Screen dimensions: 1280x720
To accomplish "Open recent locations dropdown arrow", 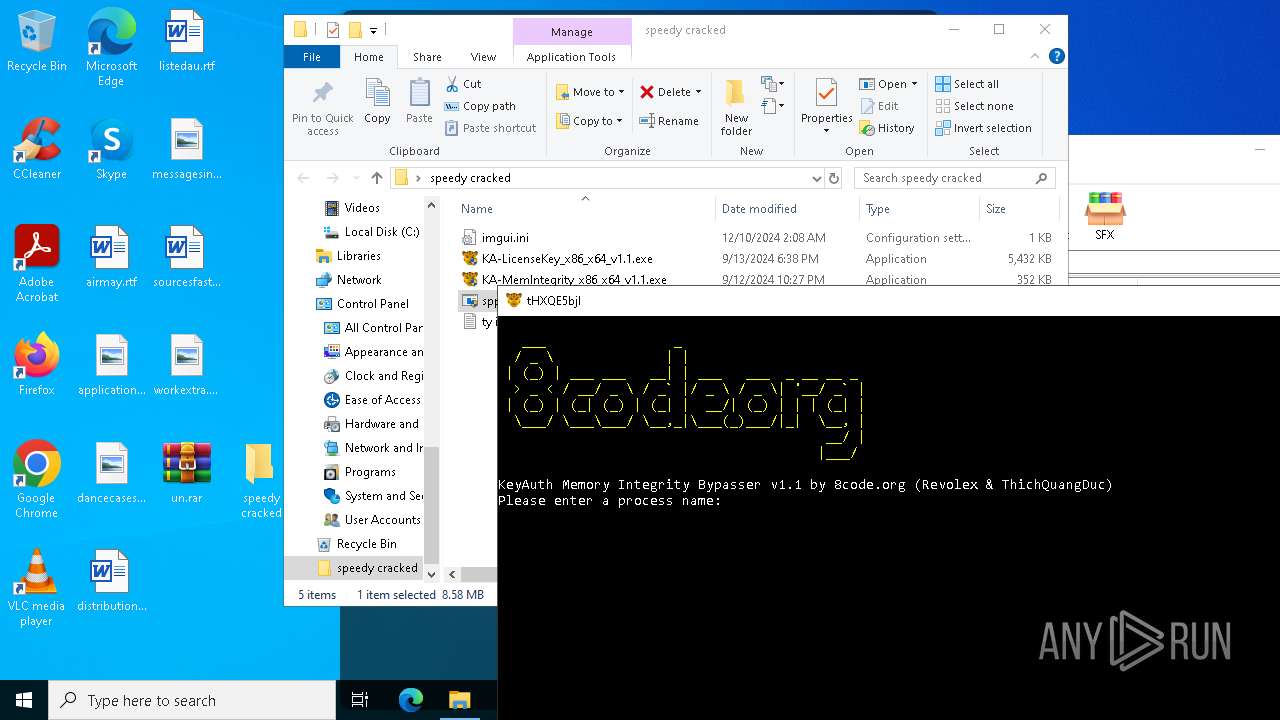I will (x=356, y=178).
